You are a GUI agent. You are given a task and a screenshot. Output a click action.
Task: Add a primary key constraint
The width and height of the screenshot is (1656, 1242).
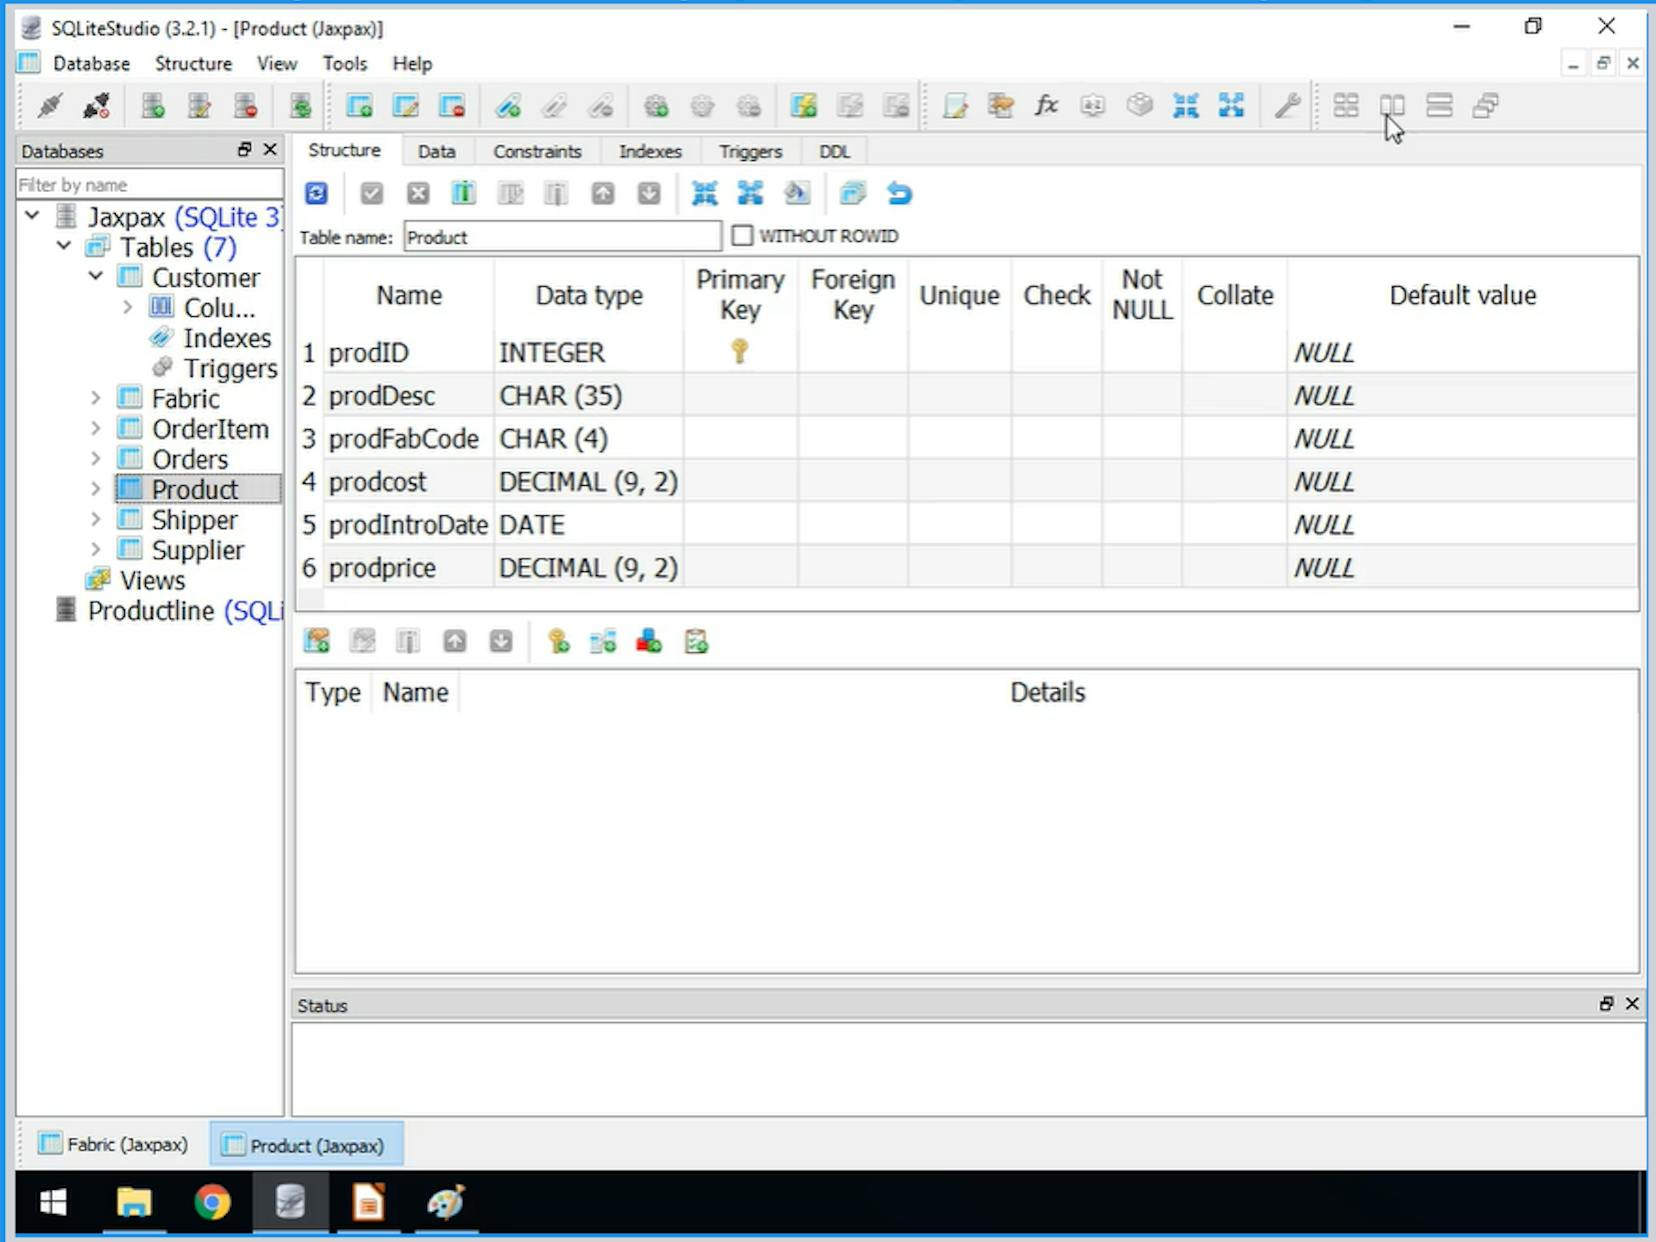tap(558, 641)
